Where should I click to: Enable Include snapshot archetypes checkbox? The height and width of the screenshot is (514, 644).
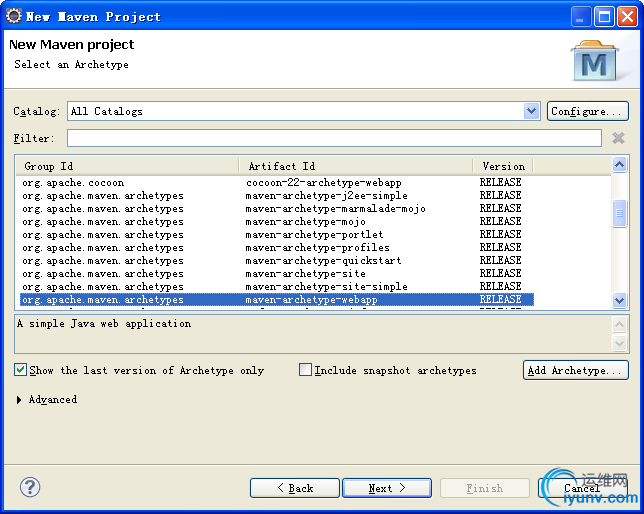305,370
